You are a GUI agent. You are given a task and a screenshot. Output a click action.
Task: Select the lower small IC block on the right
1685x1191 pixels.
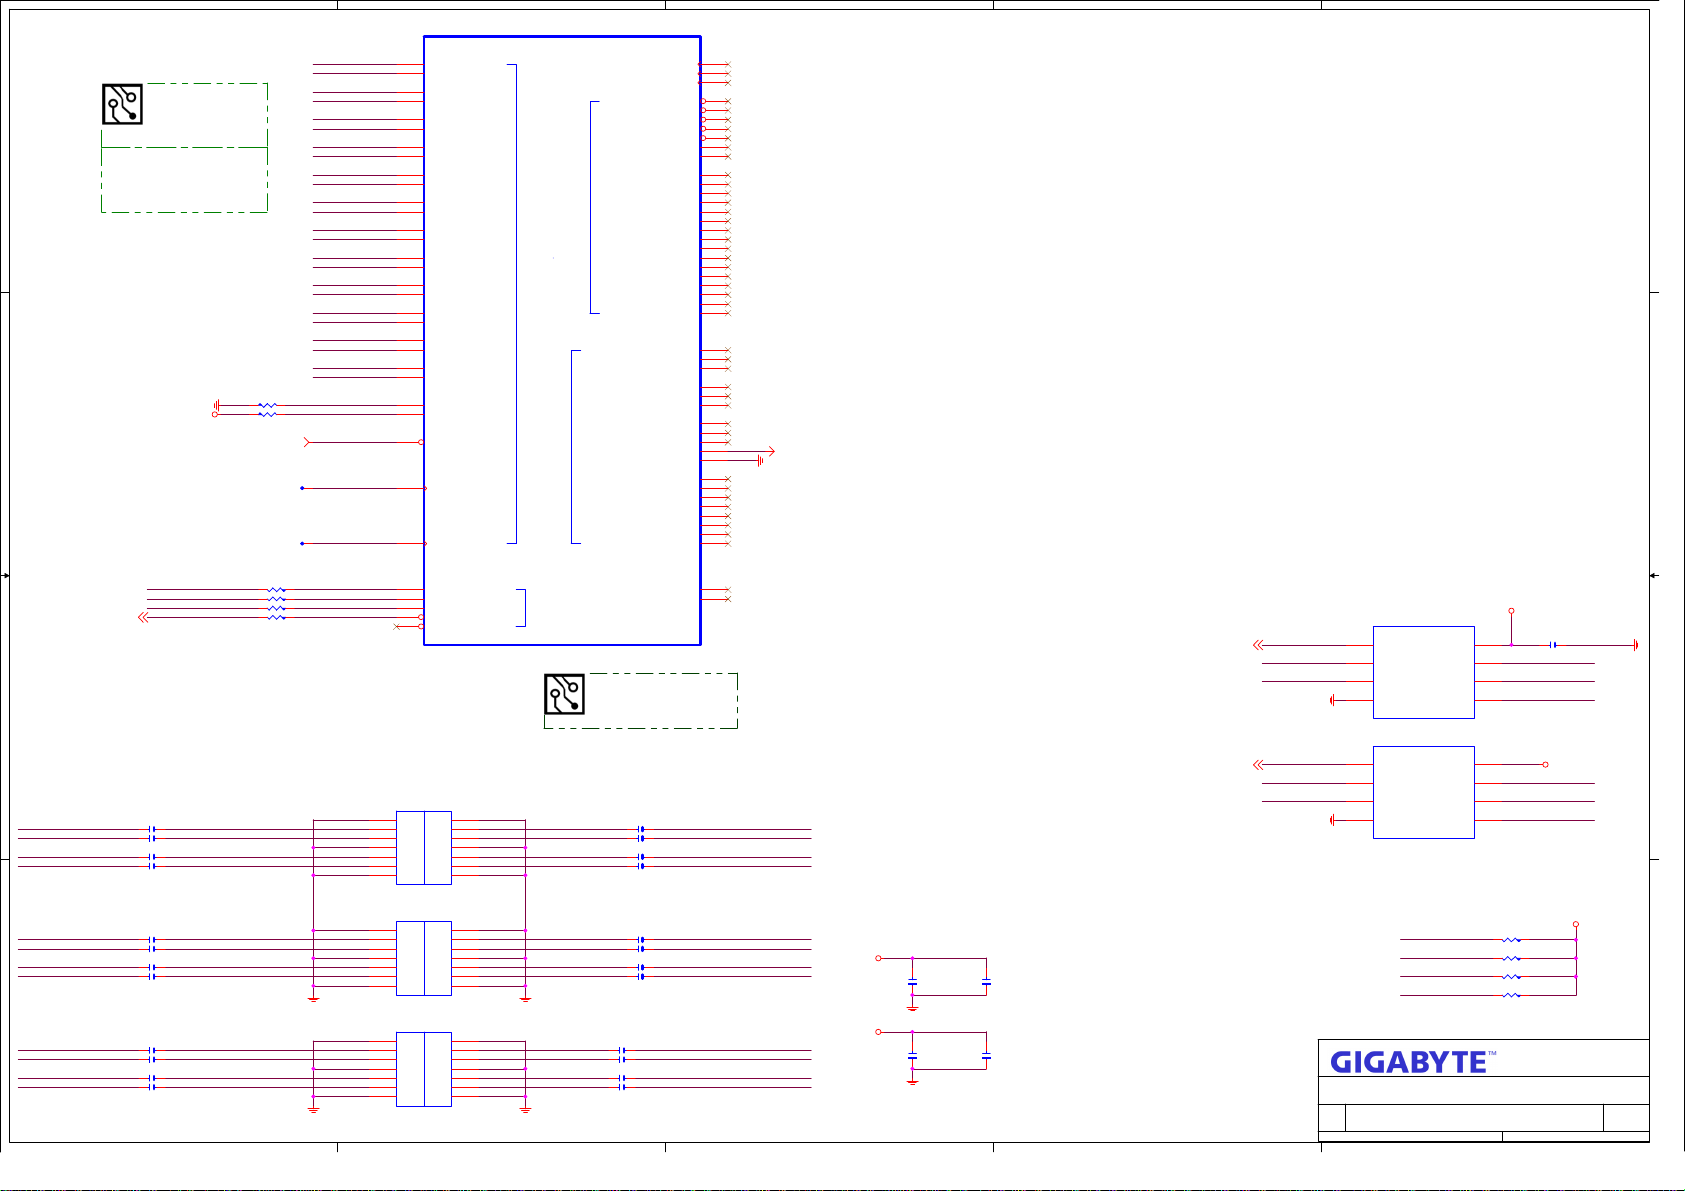tap(1423, 792)
